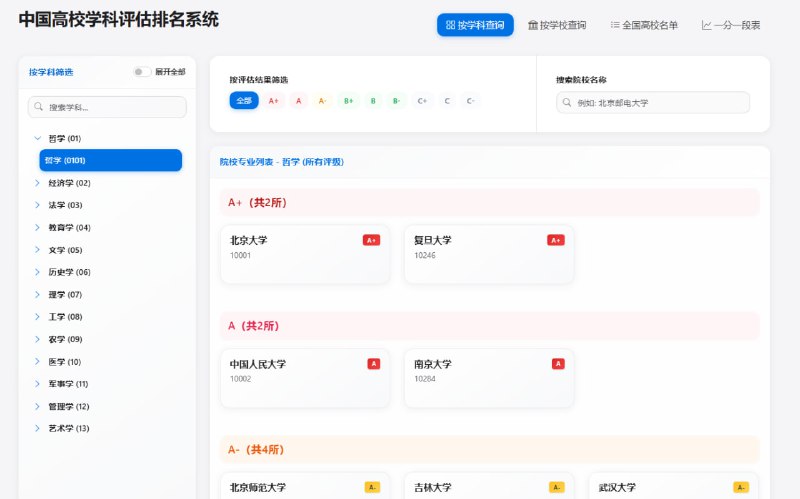Collapse the 哲学 (01) category
Image resolution: width=800 pixels, height=499 pixels.
pos(38,138)
